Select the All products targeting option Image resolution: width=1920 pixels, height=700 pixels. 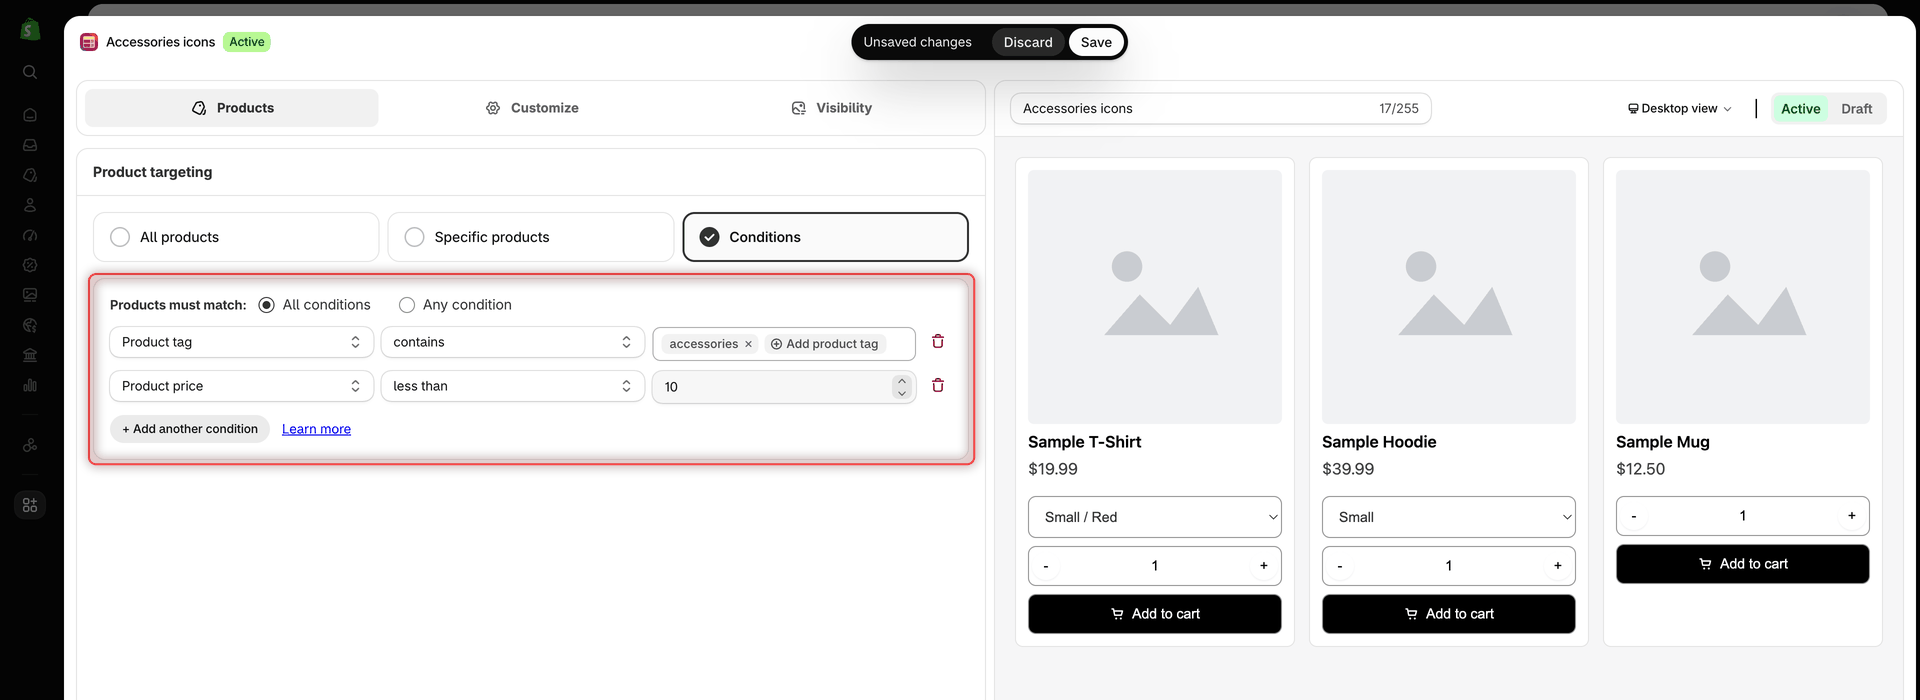pos(236,237)
